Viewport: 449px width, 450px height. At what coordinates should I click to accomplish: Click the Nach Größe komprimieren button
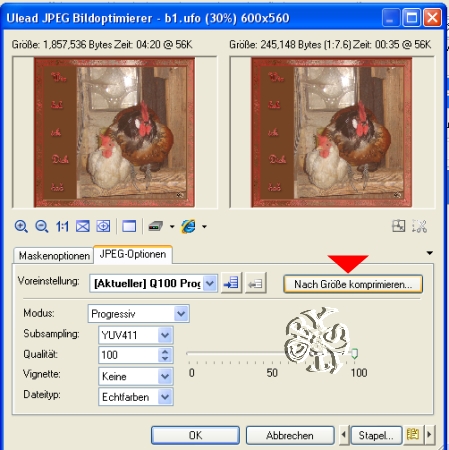click(x=353, y=284)
